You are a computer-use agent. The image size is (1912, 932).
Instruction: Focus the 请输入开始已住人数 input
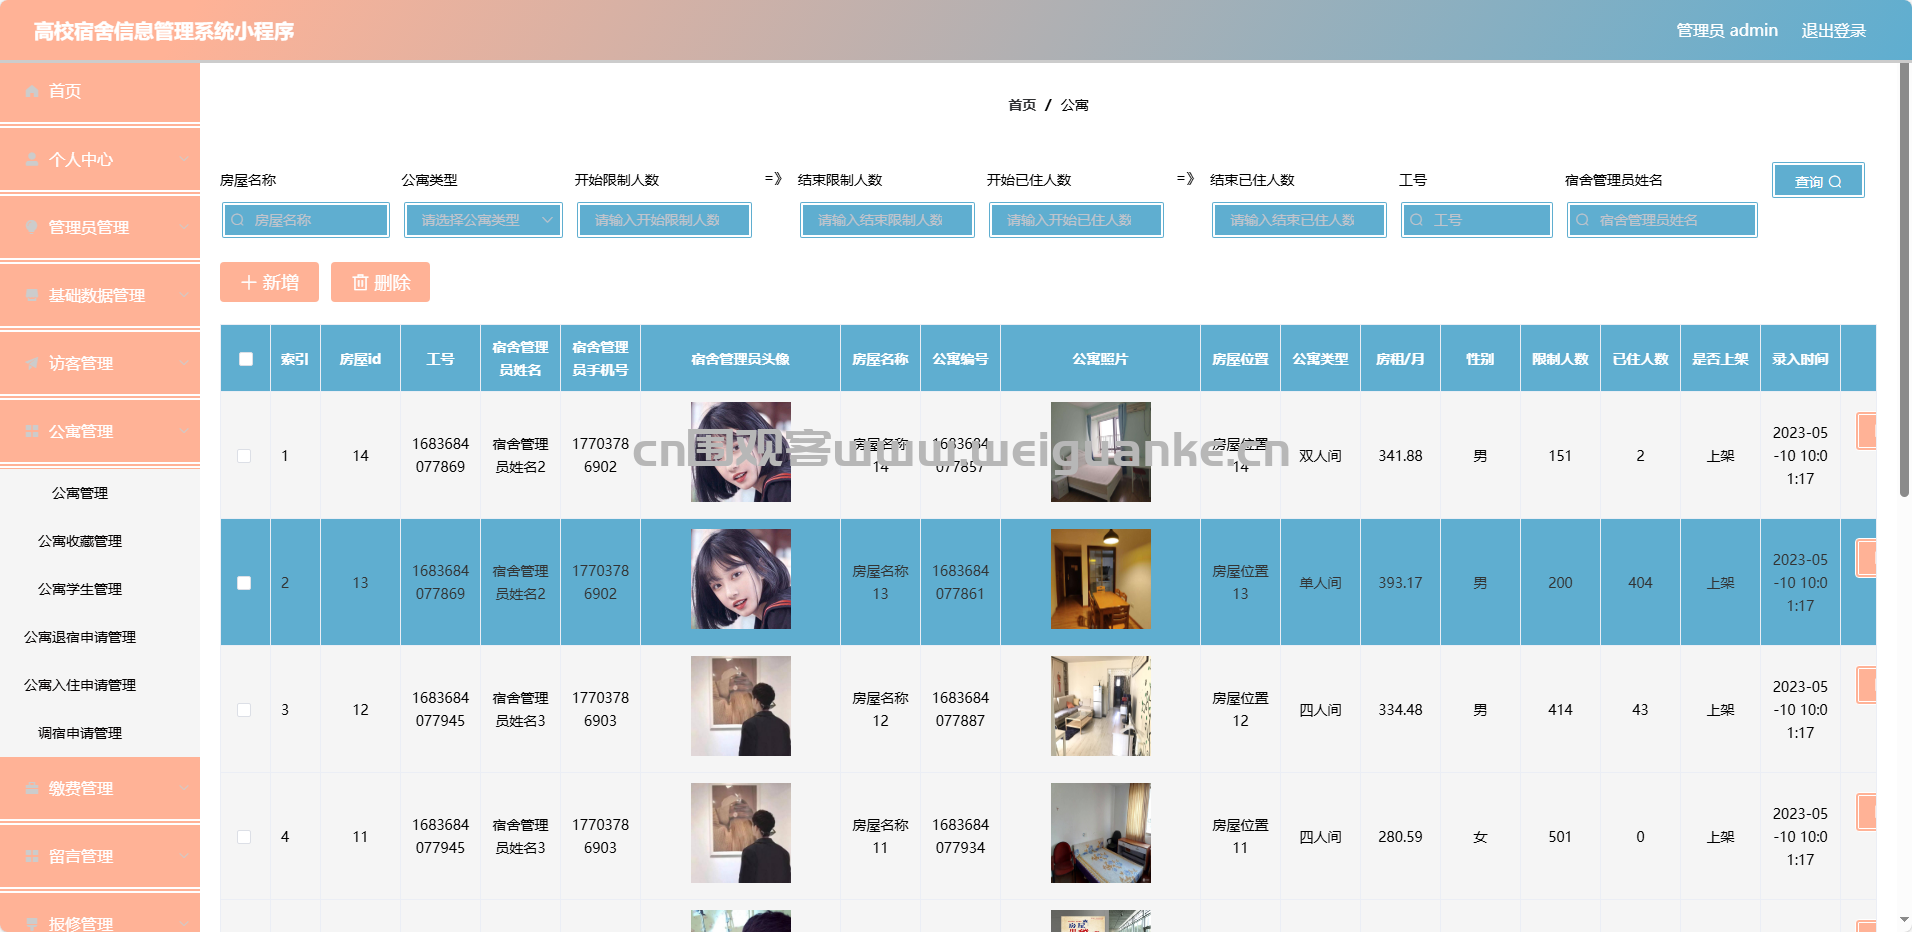1076,220
